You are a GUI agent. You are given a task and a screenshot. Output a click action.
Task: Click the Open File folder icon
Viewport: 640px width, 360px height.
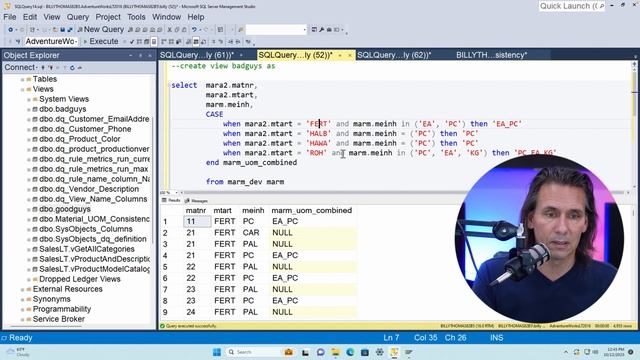click(x=54, y=29)
